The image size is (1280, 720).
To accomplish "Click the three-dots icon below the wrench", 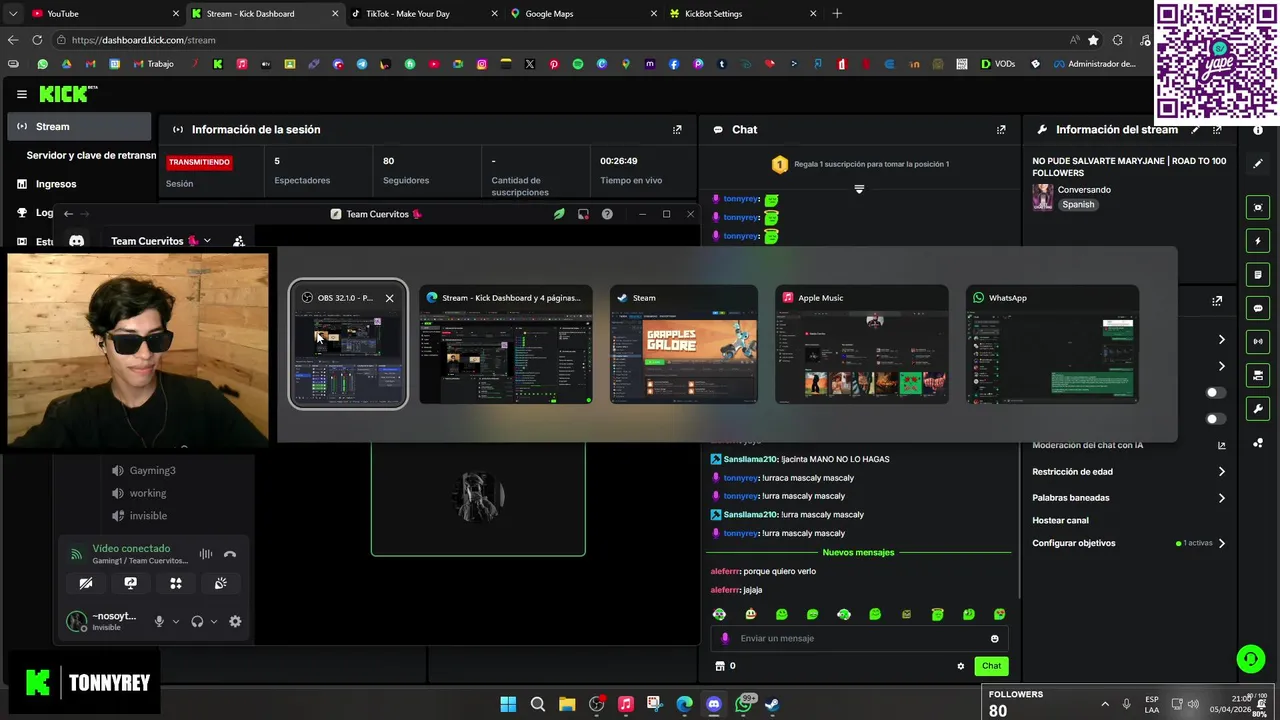I will coord(1258,443).
